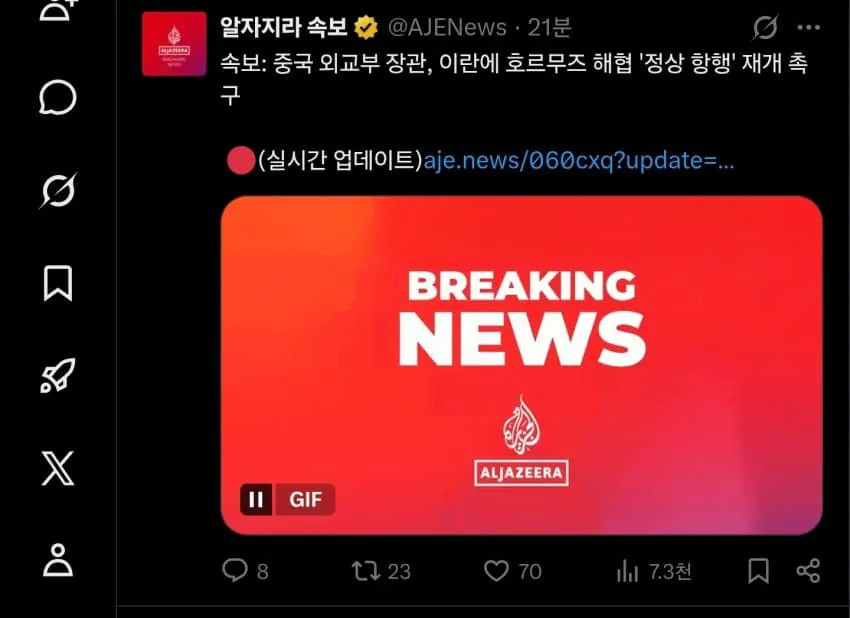Open the aje.news/060cxq link
Image resolution: width=850 pixels, height=618 pixels.
pyautogui.click(x=578, y=160)
